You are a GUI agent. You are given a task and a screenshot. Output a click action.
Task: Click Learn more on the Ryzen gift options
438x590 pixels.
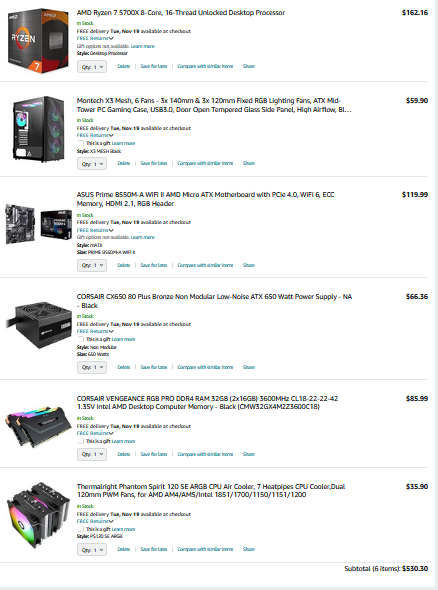143,46
